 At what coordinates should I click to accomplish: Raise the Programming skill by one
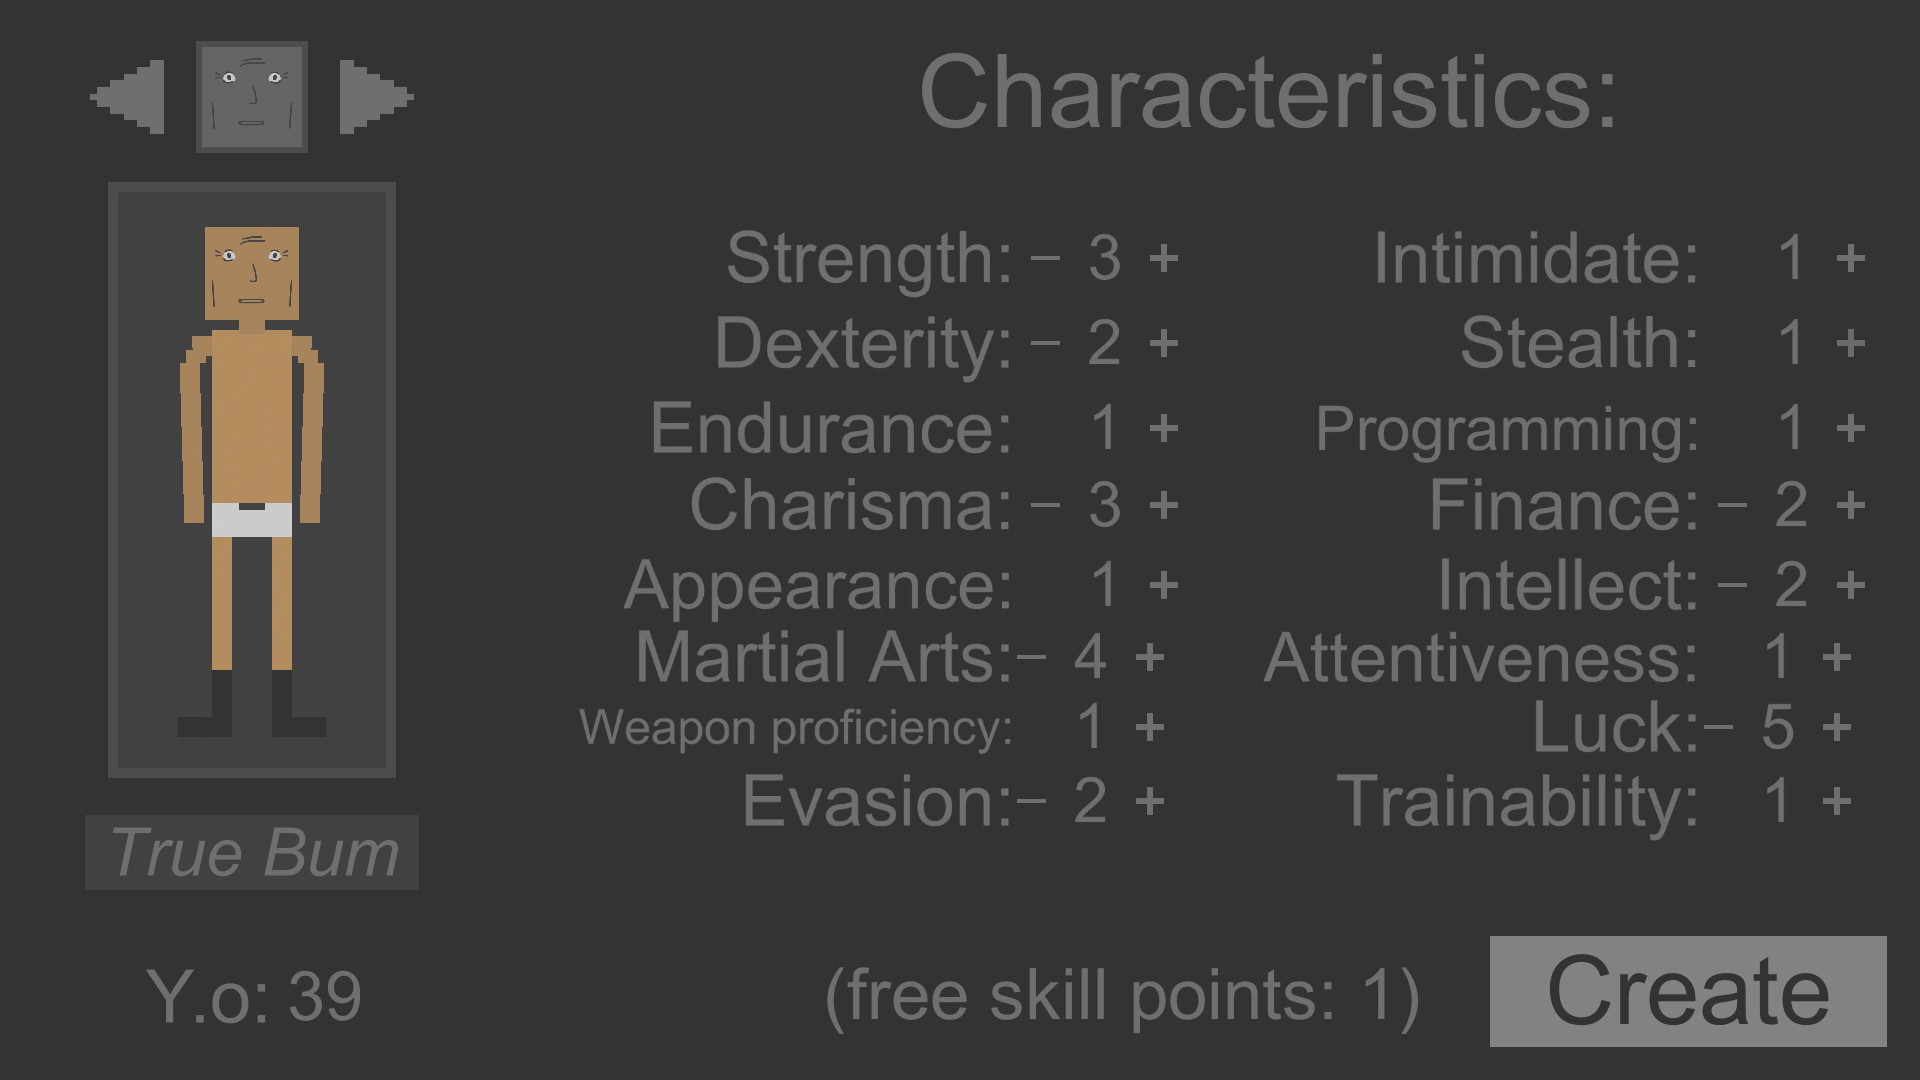click(x=1850, y=428)
